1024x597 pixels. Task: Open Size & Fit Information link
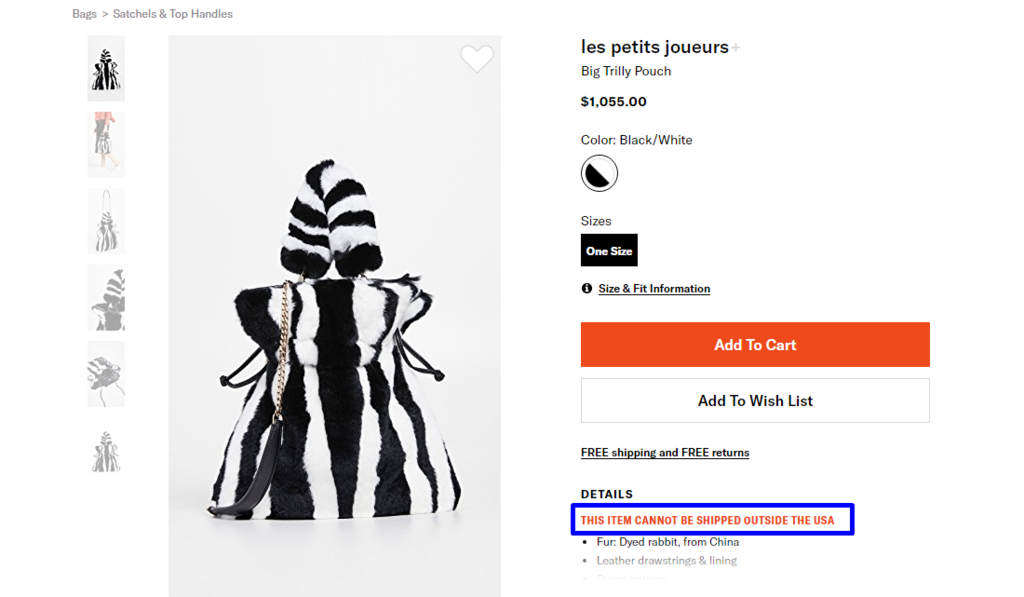(x=654, y=289)
